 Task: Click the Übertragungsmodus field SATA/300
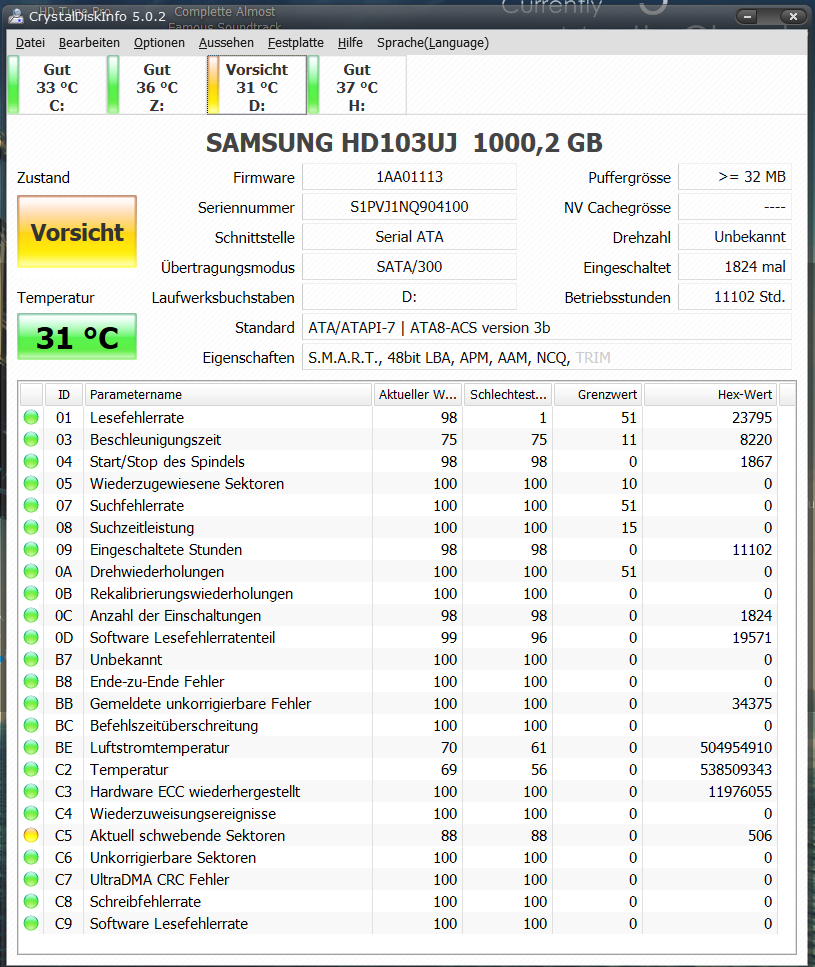(x=409, y=267)
